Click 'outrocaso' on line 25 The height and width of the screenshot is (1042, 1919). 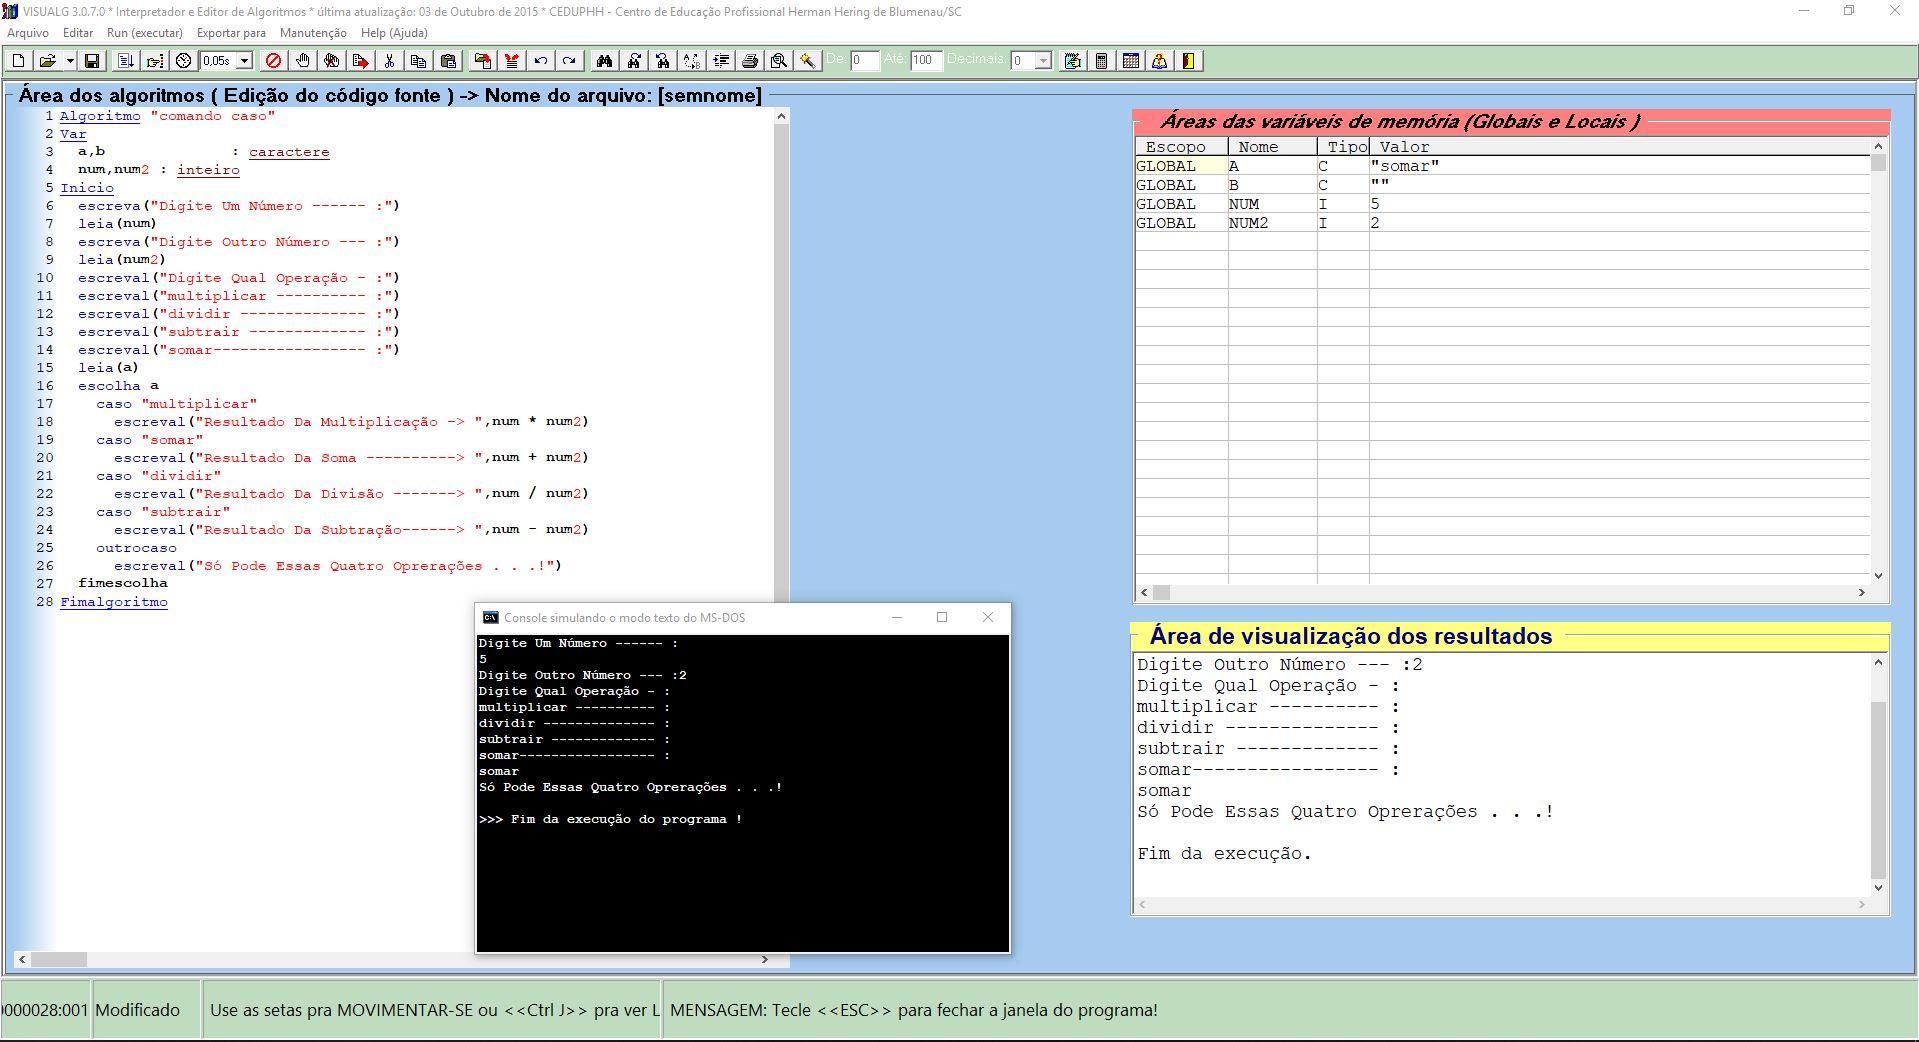(x=136, y=548)
